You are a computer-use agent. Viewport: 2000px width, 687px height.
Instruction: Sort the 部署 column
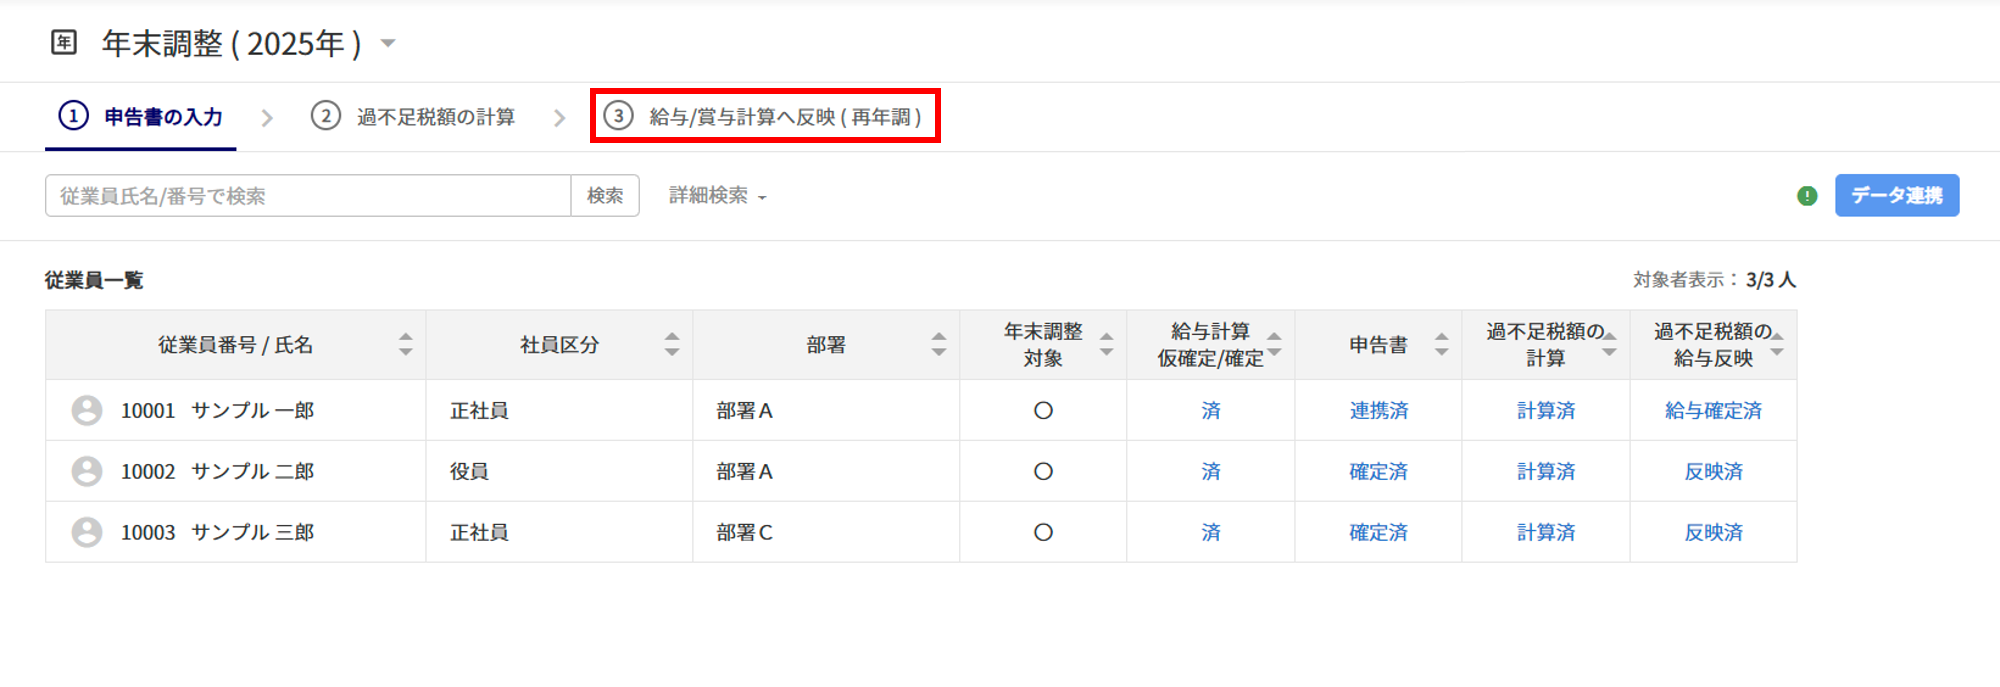pyautogui.click(x=938, y=345)
